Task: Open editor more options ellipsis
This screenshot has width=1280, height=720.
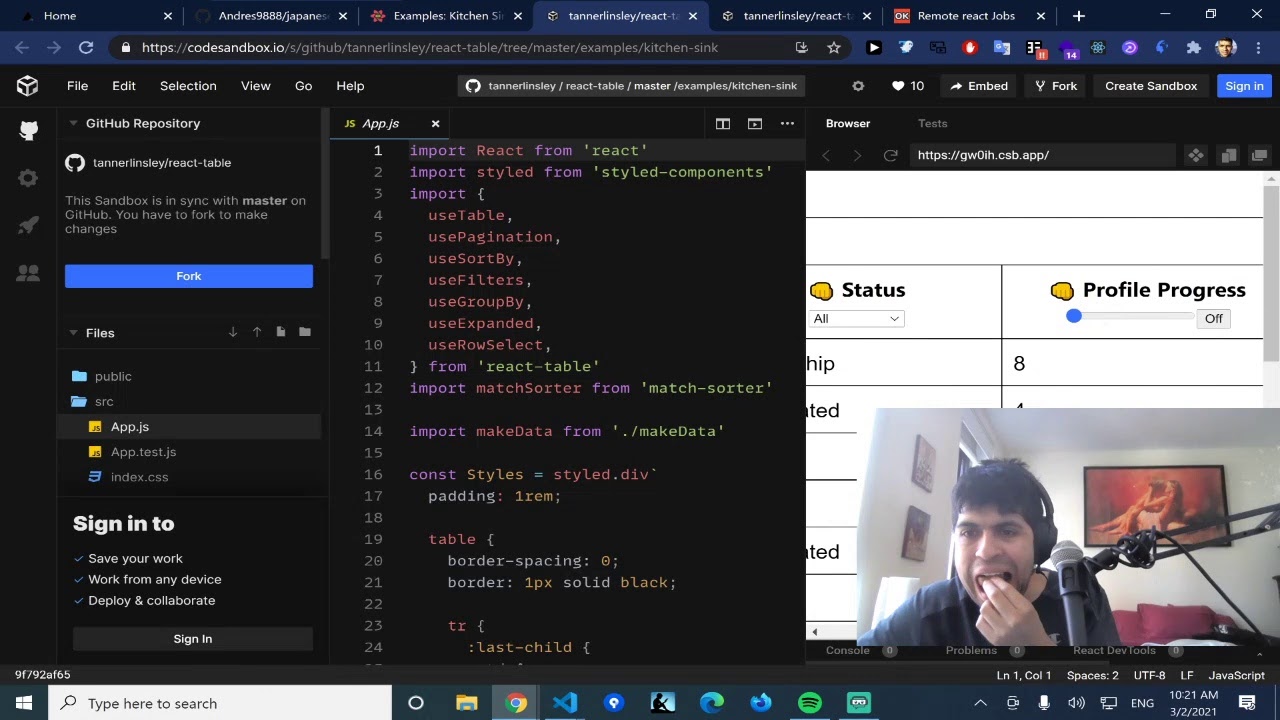Action: pos(787,123)
